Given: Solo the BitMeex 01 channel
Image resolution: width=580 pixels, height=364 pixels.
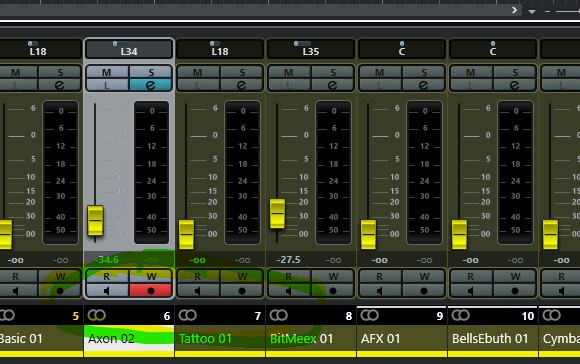Looking at the screenshot, I should (333, 72).
